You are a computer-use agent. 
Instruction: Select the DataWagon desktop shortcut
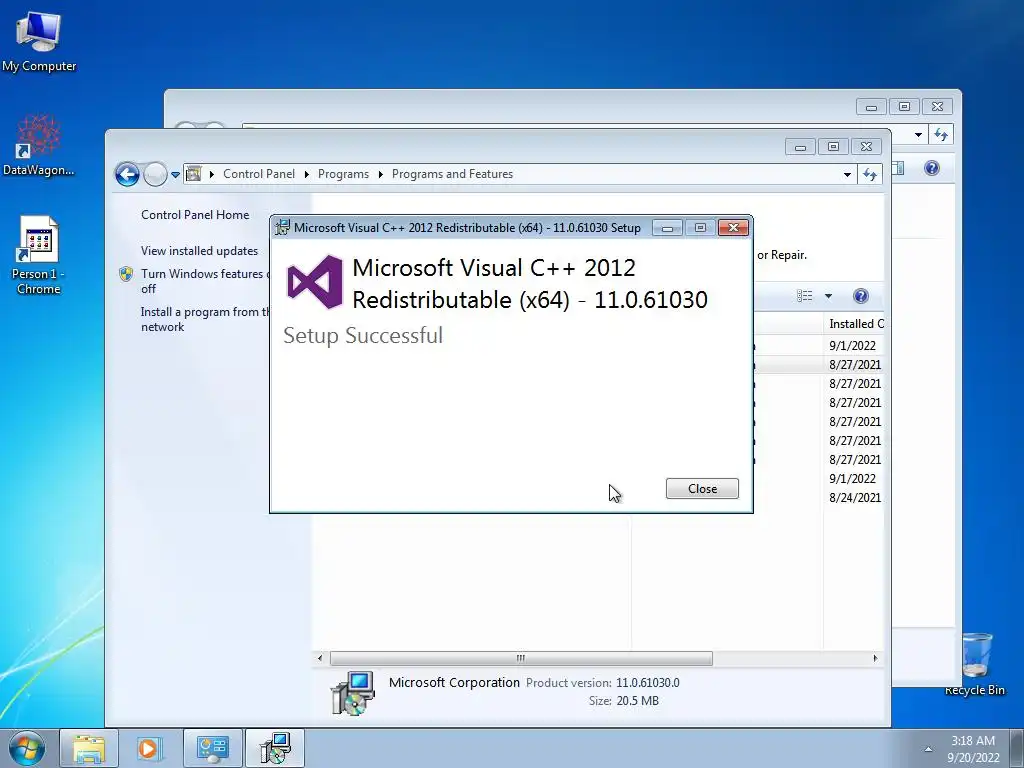[39, 146]
